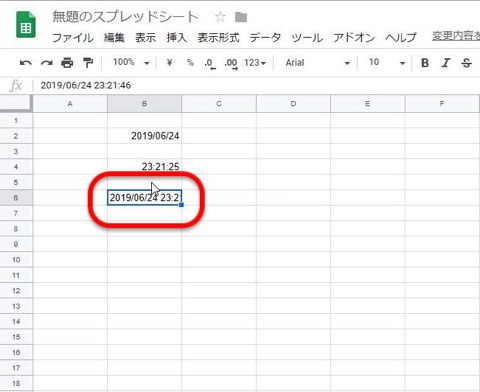Format as percent

(x=190, y=62)
